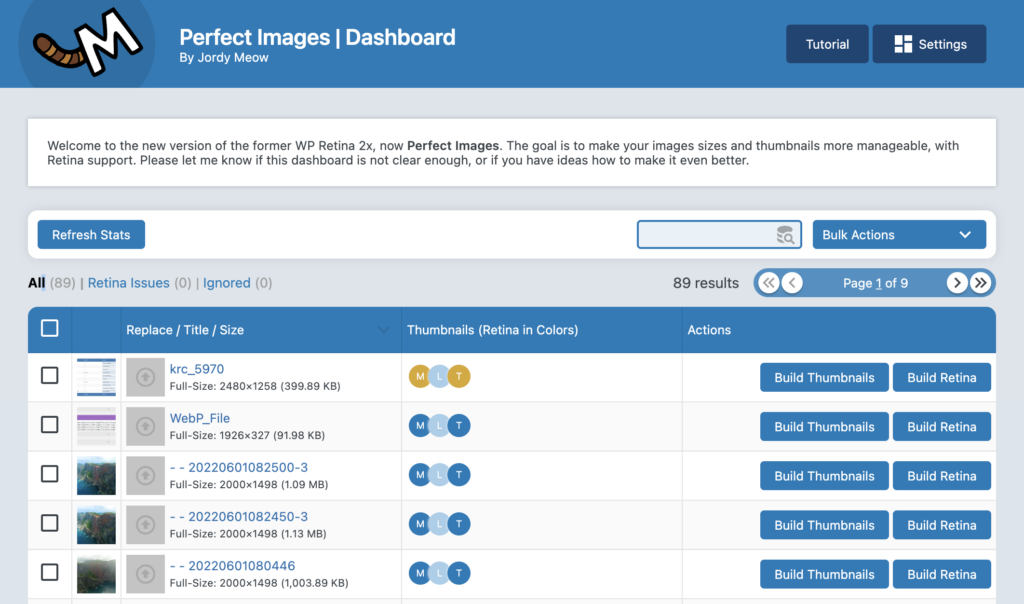Open the Bulk Actions dropdown
This screenshot has height=604, width=1024.
click(899, 234)
